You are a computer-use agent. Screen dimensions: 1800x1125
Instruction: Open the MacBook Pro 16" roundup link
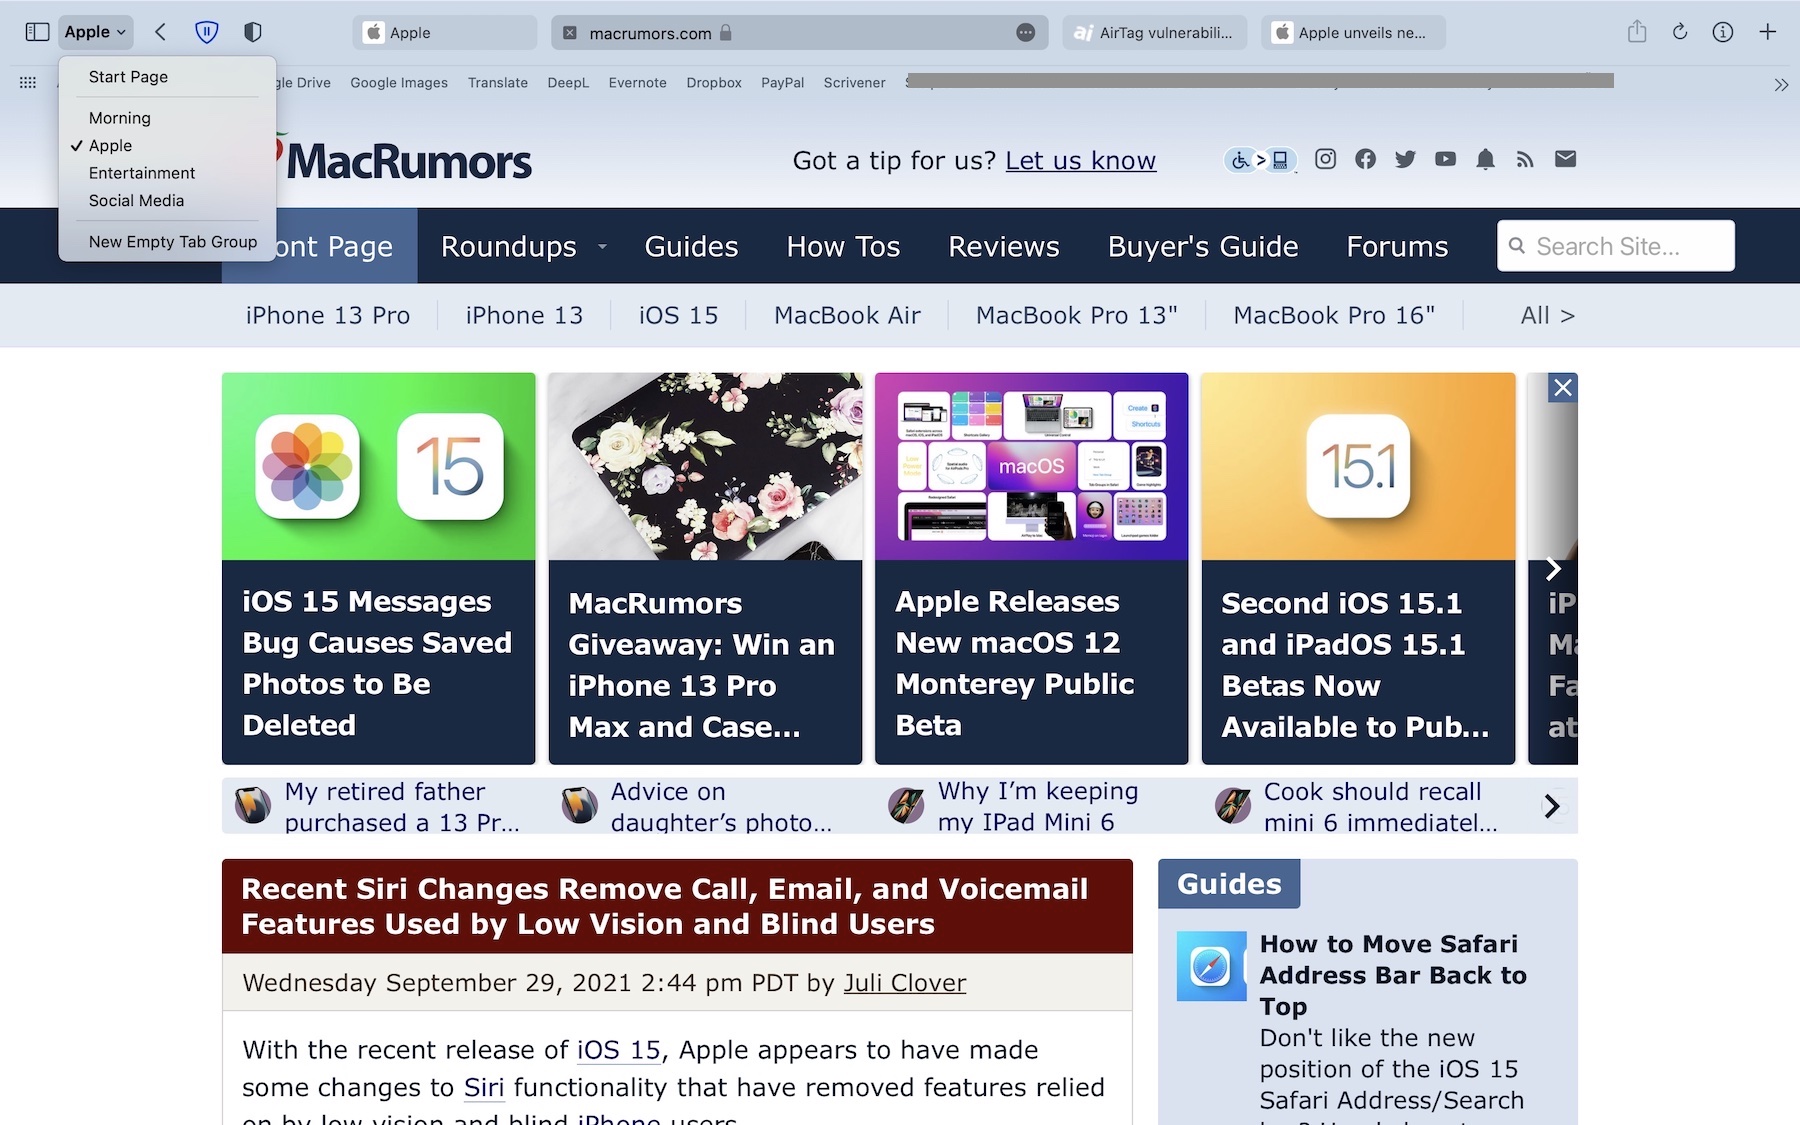(x=1334, y=316)
